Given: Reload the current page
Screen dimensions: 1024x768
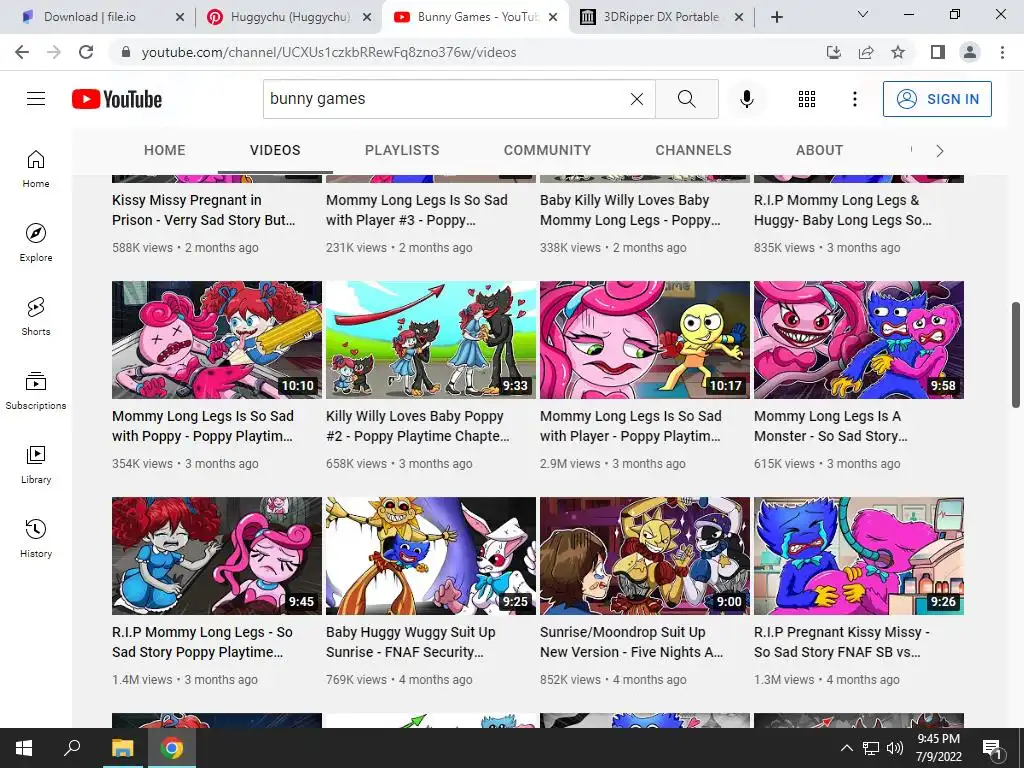Looking at the screenshot, I should (86, 52).
